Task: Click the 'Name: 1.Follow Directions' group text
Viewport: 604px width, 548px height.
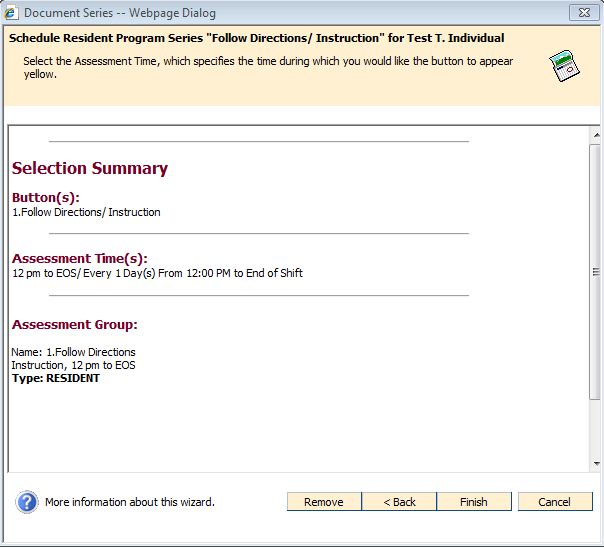Action: pyautogui.click(x=73, y=352)
